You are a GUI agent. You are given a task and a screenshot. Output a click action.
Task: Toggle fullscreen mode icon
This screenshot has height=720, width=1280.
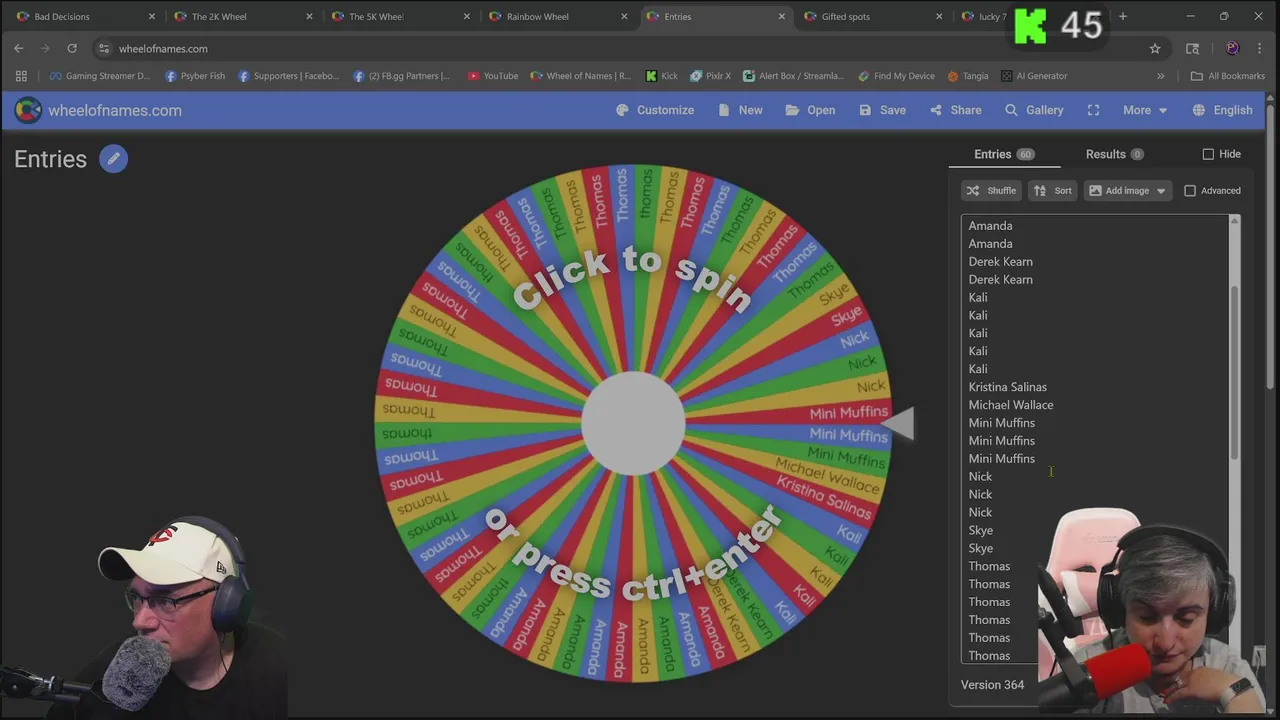1093,110
